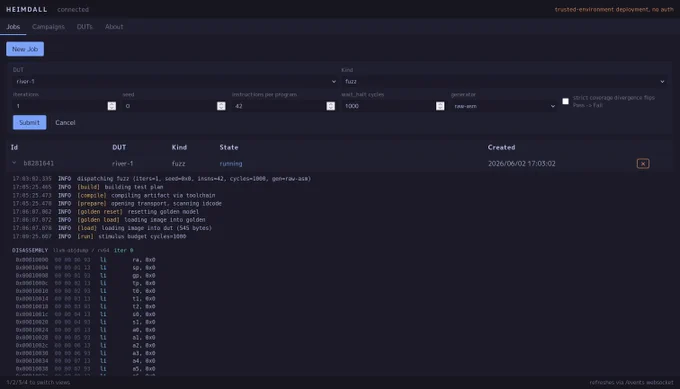
Task: Click the '1/2/3/4 to switch views' hint
Action: click(x=38, y=382)
